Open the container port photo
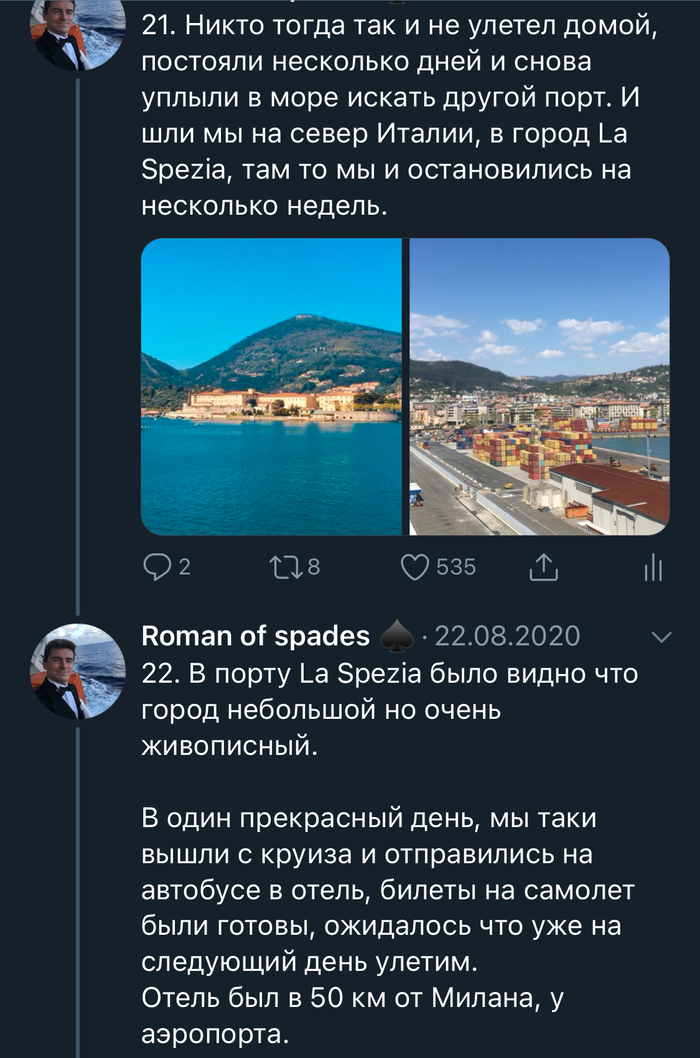Viewport: 700px width, 1058px height. pyautogui.click(x=539, y=386)
